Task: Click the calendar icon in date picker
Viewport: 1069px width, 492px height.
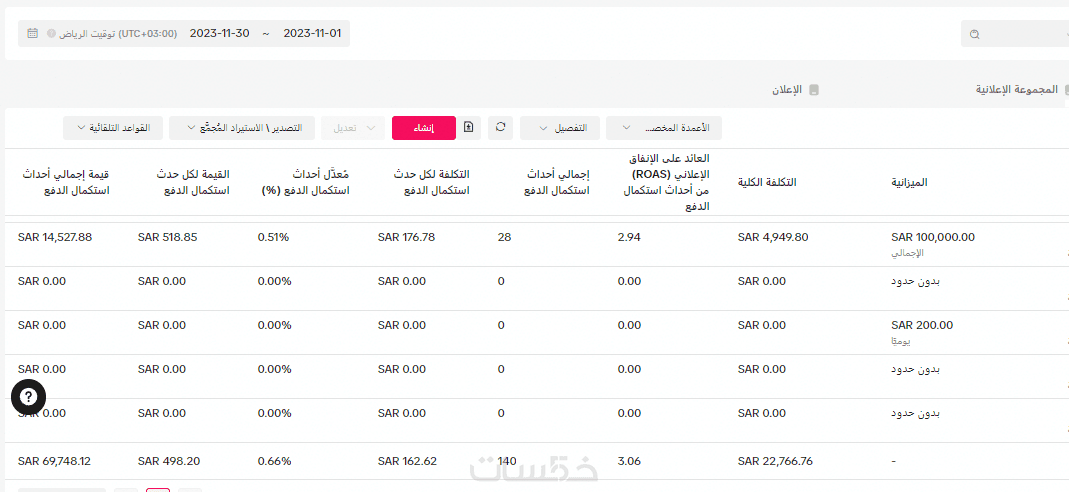Action: (33, 33)
